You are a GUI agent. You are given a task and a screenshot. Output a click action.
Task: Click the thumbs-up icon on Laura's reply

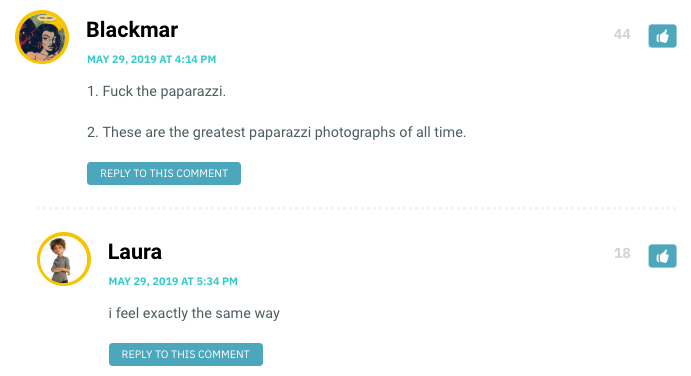click(662, 256)
